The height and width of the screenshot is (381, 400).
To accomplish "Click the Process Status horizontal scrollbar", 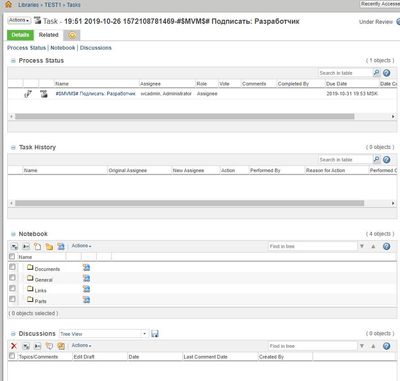I will click(185, 116).
